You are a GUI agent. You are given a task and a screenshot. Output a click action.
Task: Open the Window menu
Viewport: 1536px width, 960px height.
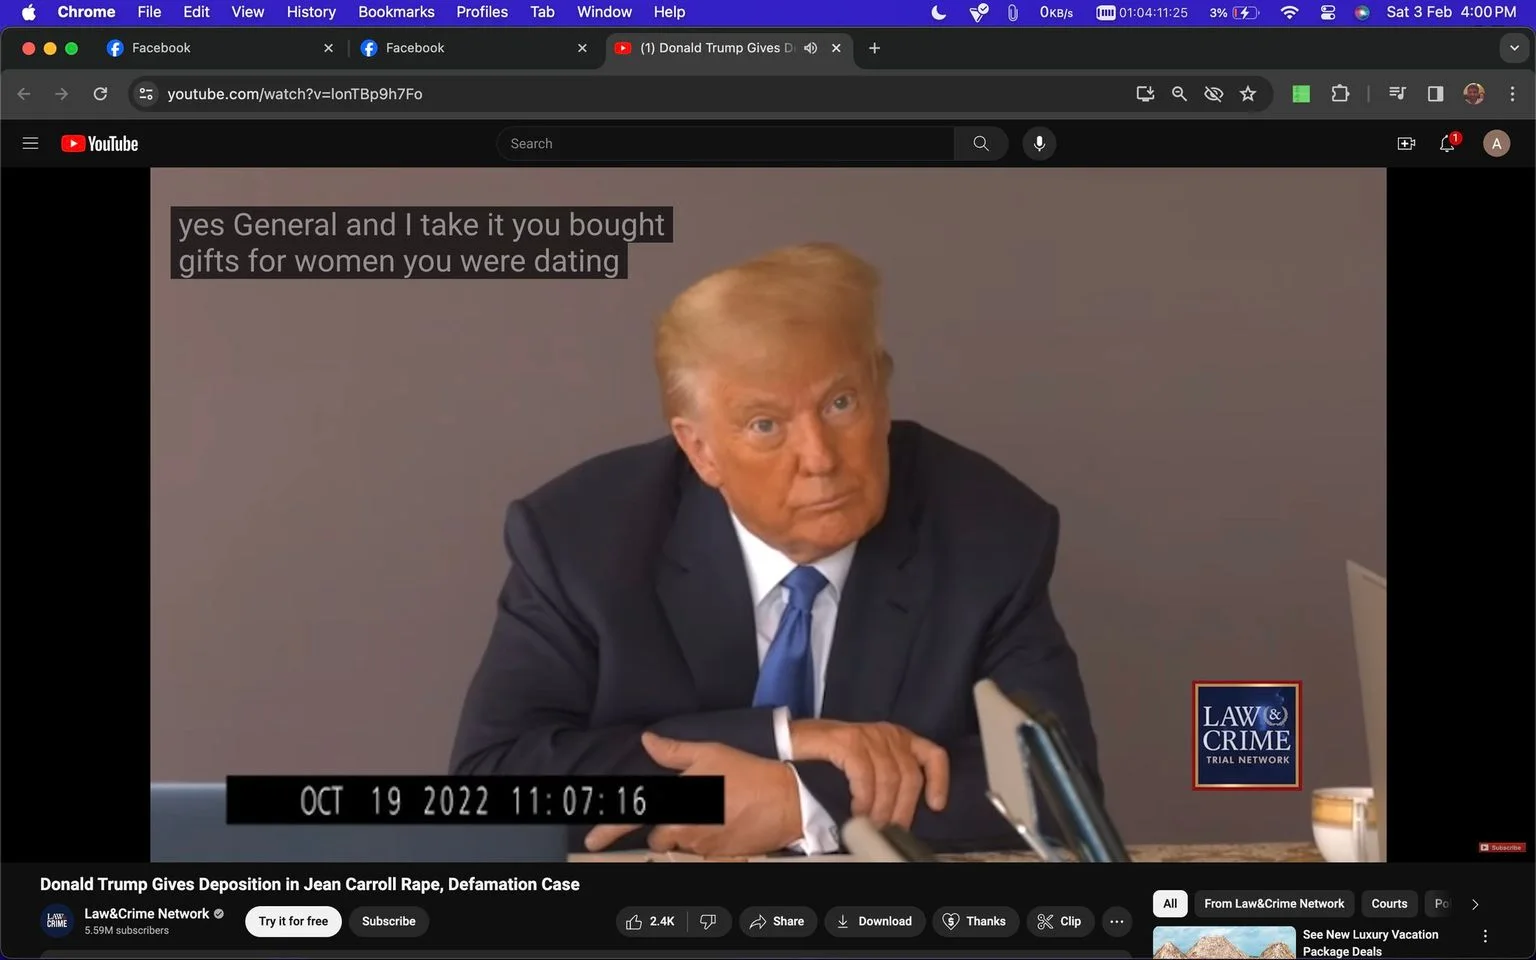click(604, 12)
